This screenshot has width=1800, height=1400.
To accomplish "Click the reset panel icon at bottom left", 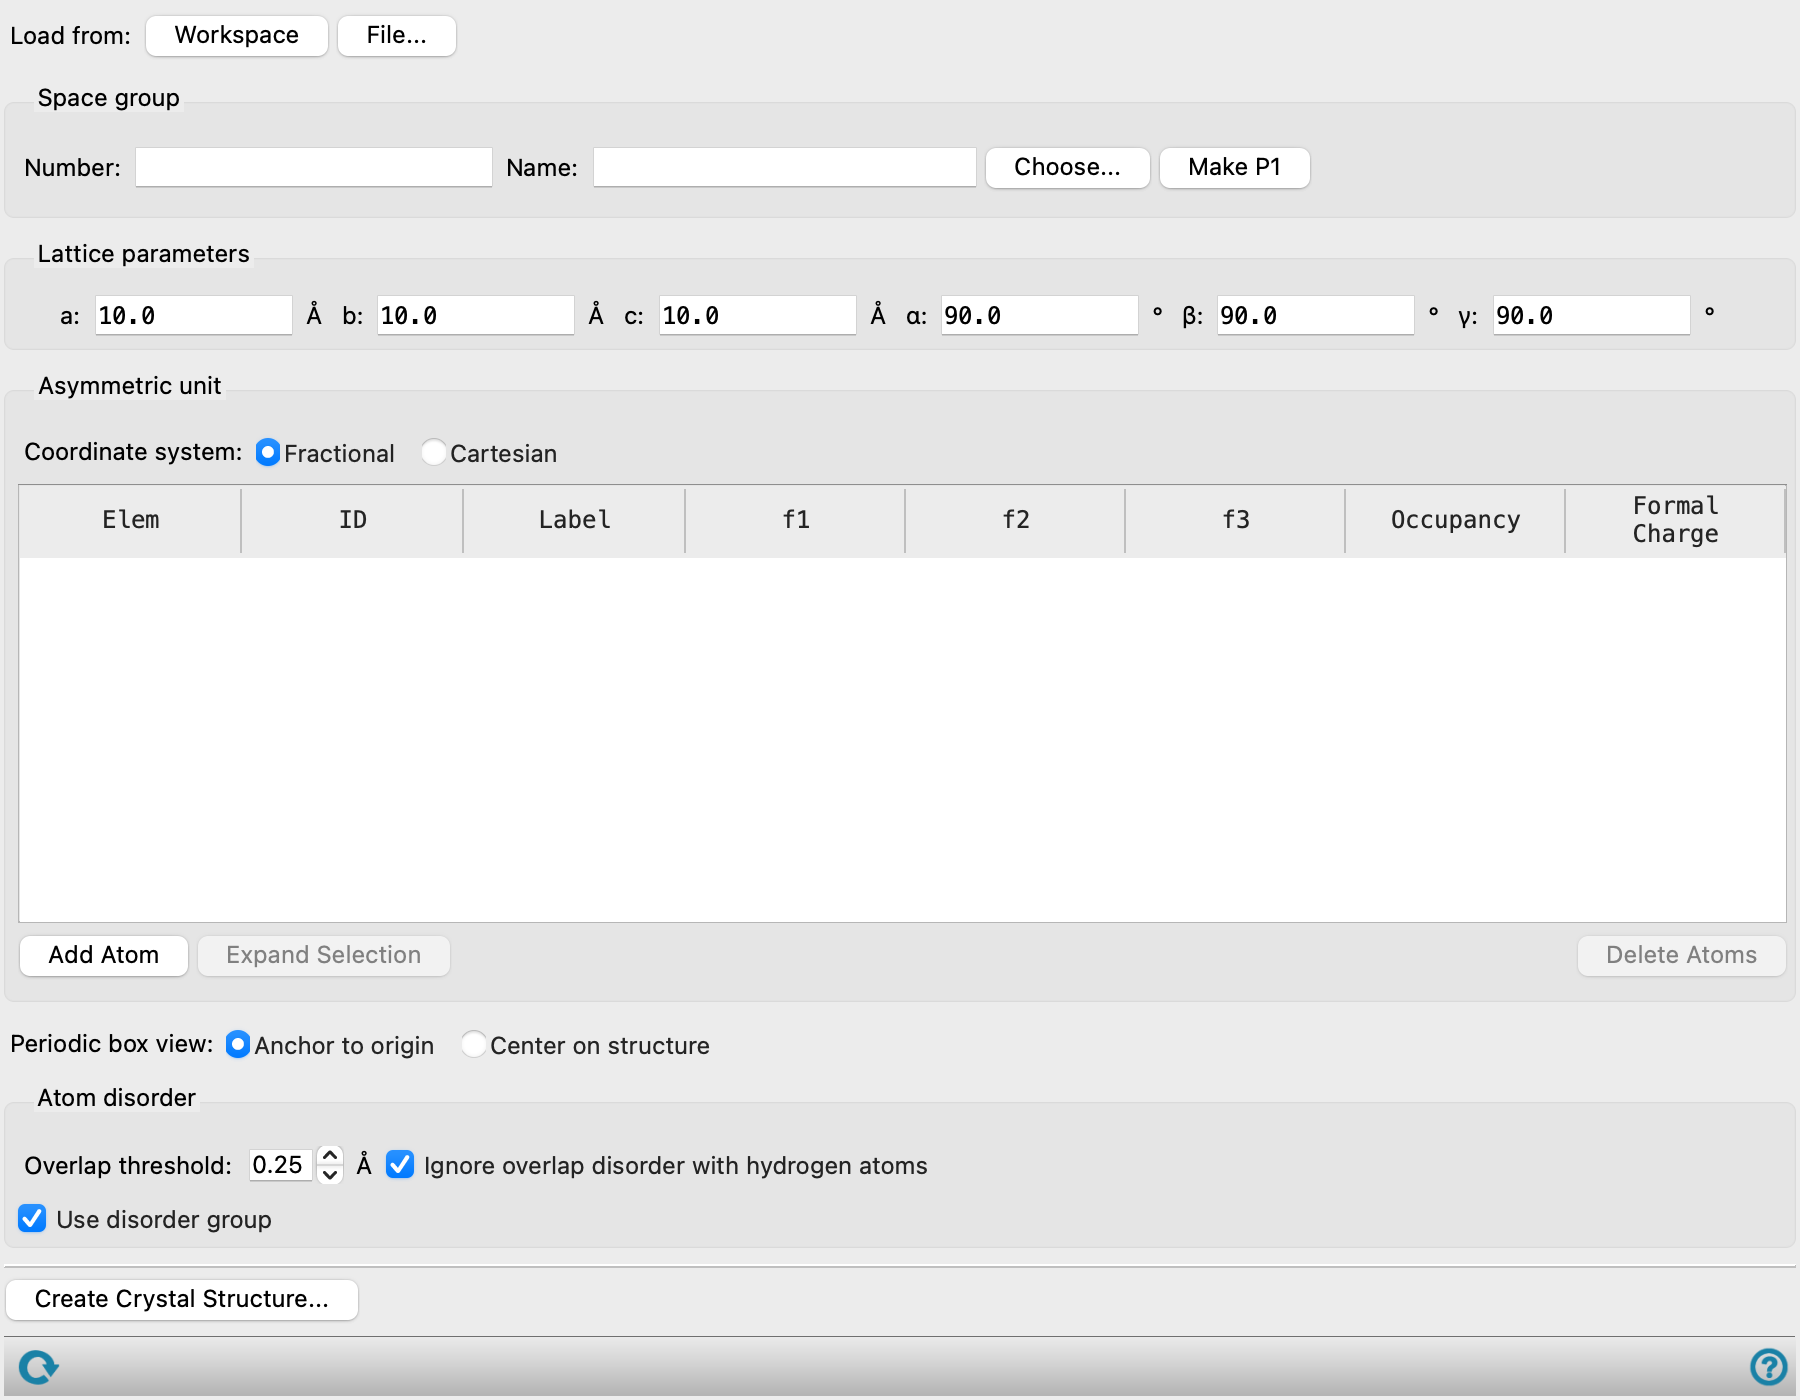I will pyautogui.click(x=38, y=1367).
